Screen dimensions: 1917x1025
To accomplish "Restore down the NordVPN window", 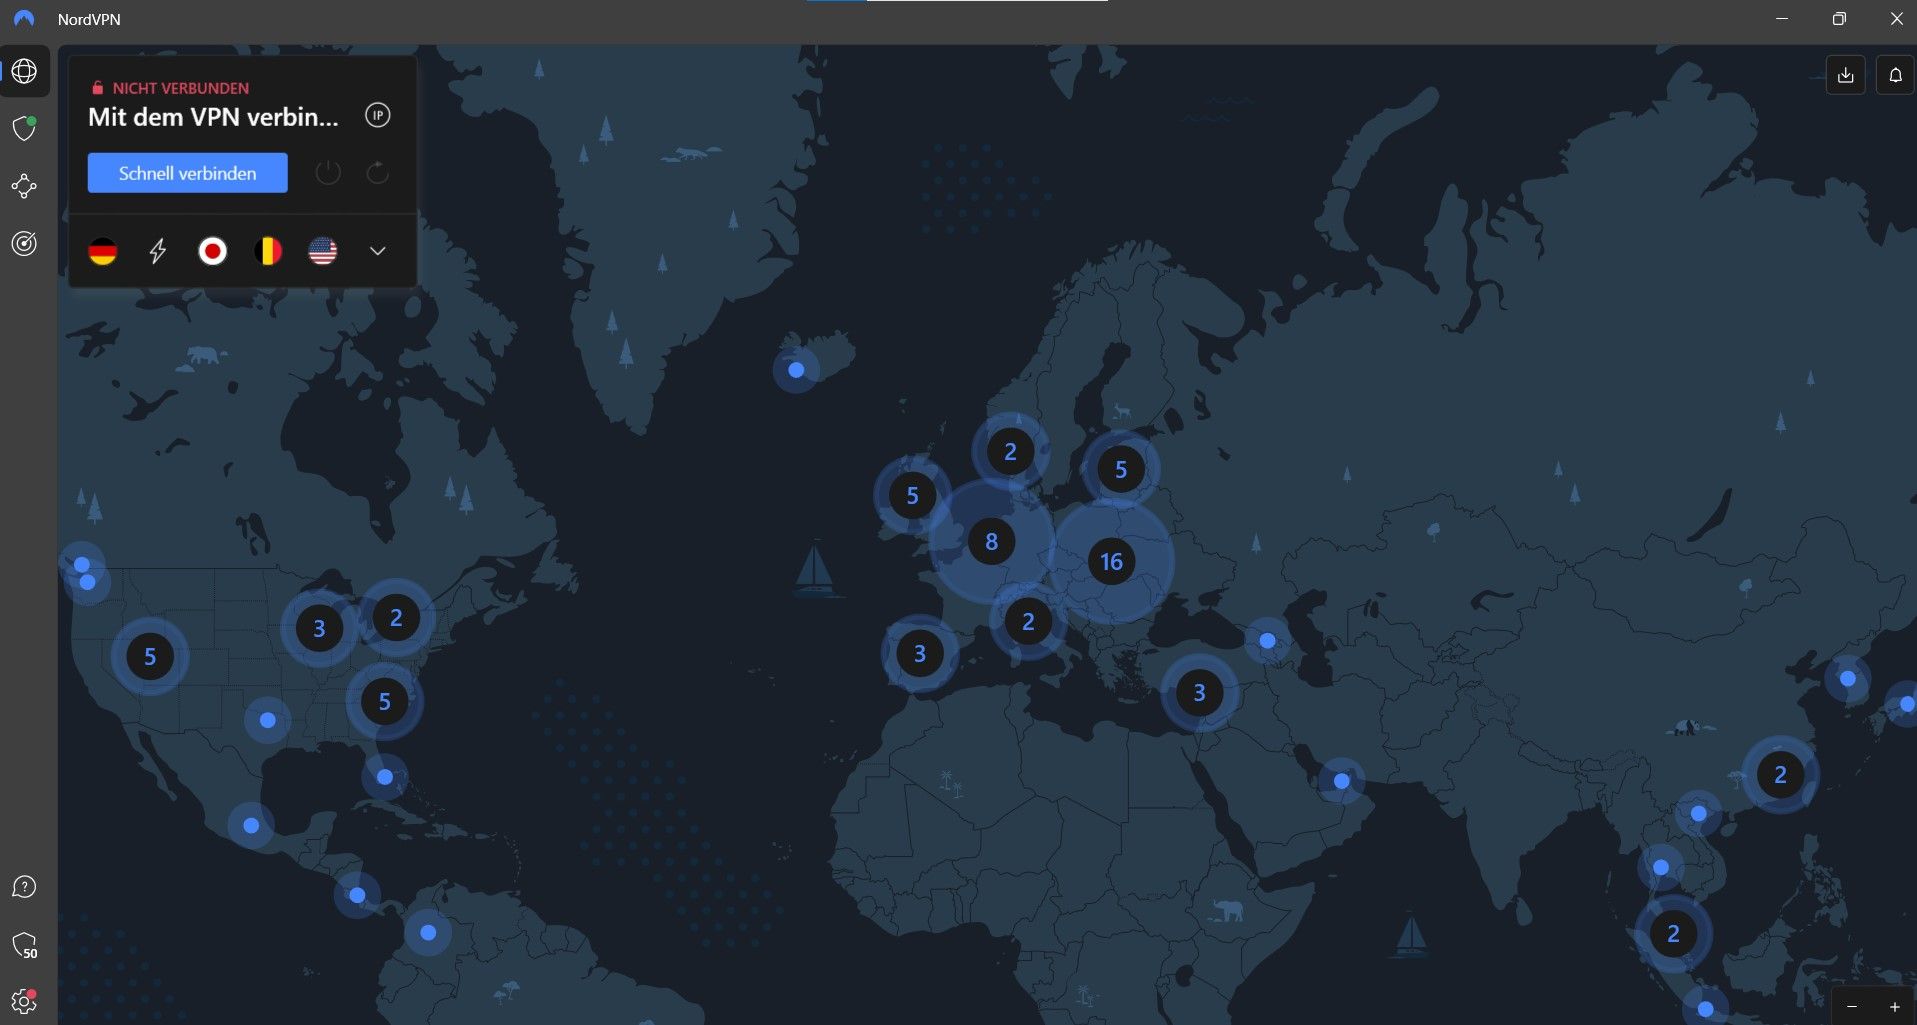I will point(1839,19).
